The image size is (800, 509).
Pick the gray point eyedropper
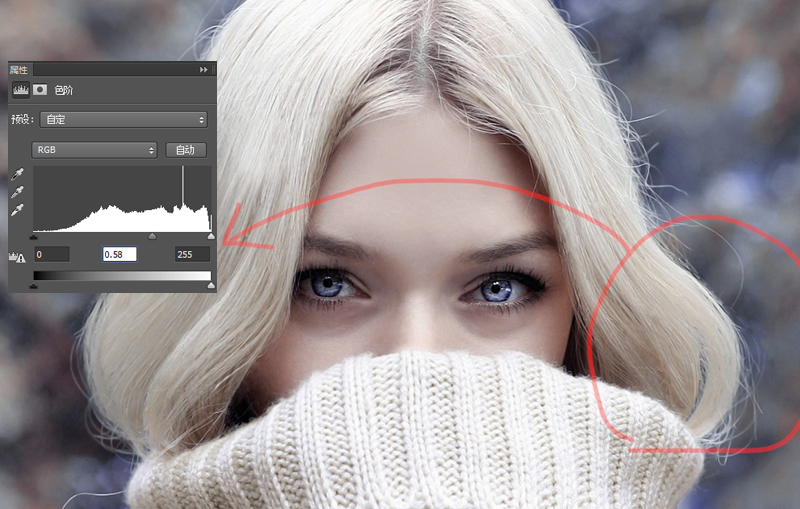pos(17,192)
